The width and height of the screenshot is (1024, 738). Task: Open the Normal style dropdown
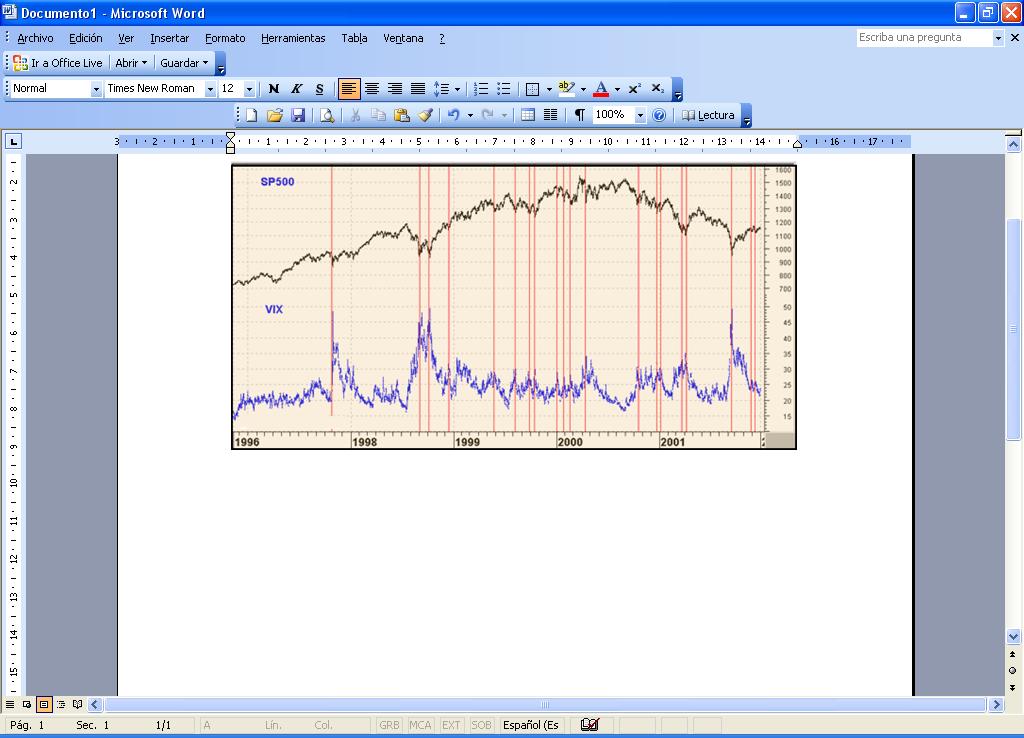[x=96, y=89]
